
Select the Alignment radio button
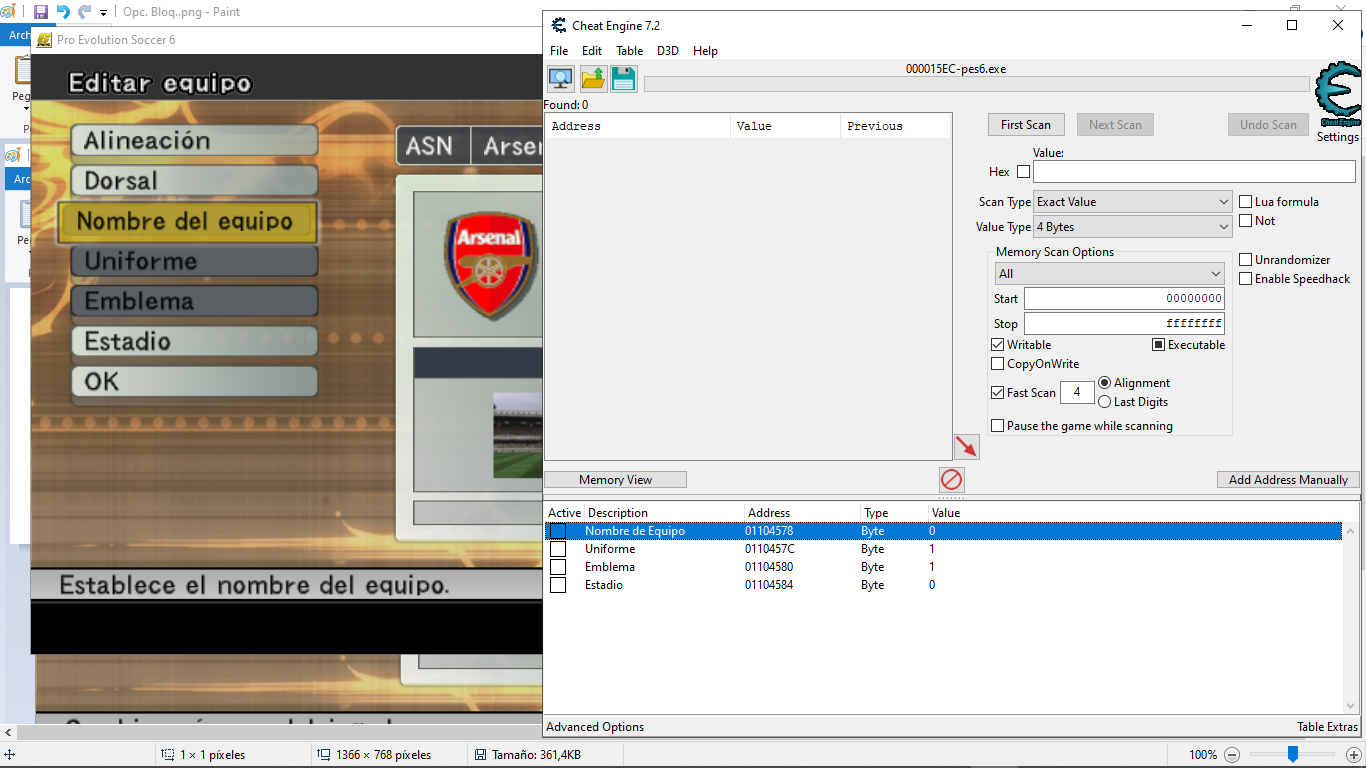(1105, 383)
